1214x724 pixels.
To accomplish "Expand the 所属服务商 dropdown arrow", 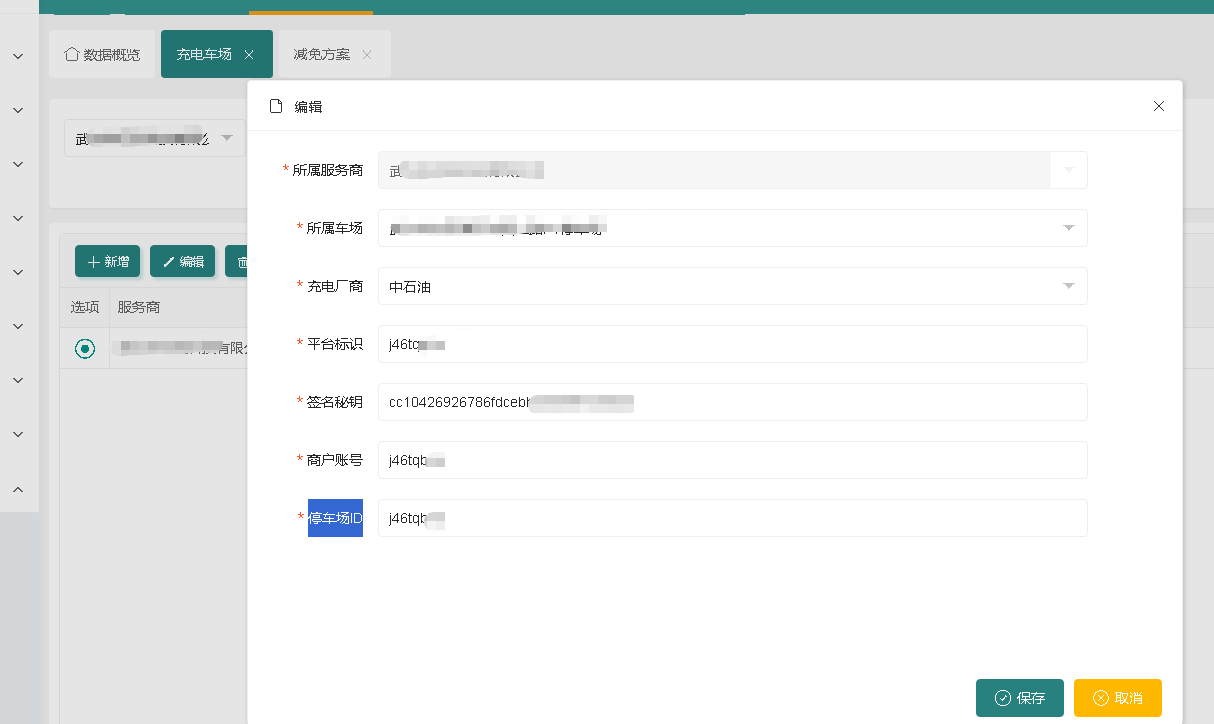I will tap(1068, 170).
